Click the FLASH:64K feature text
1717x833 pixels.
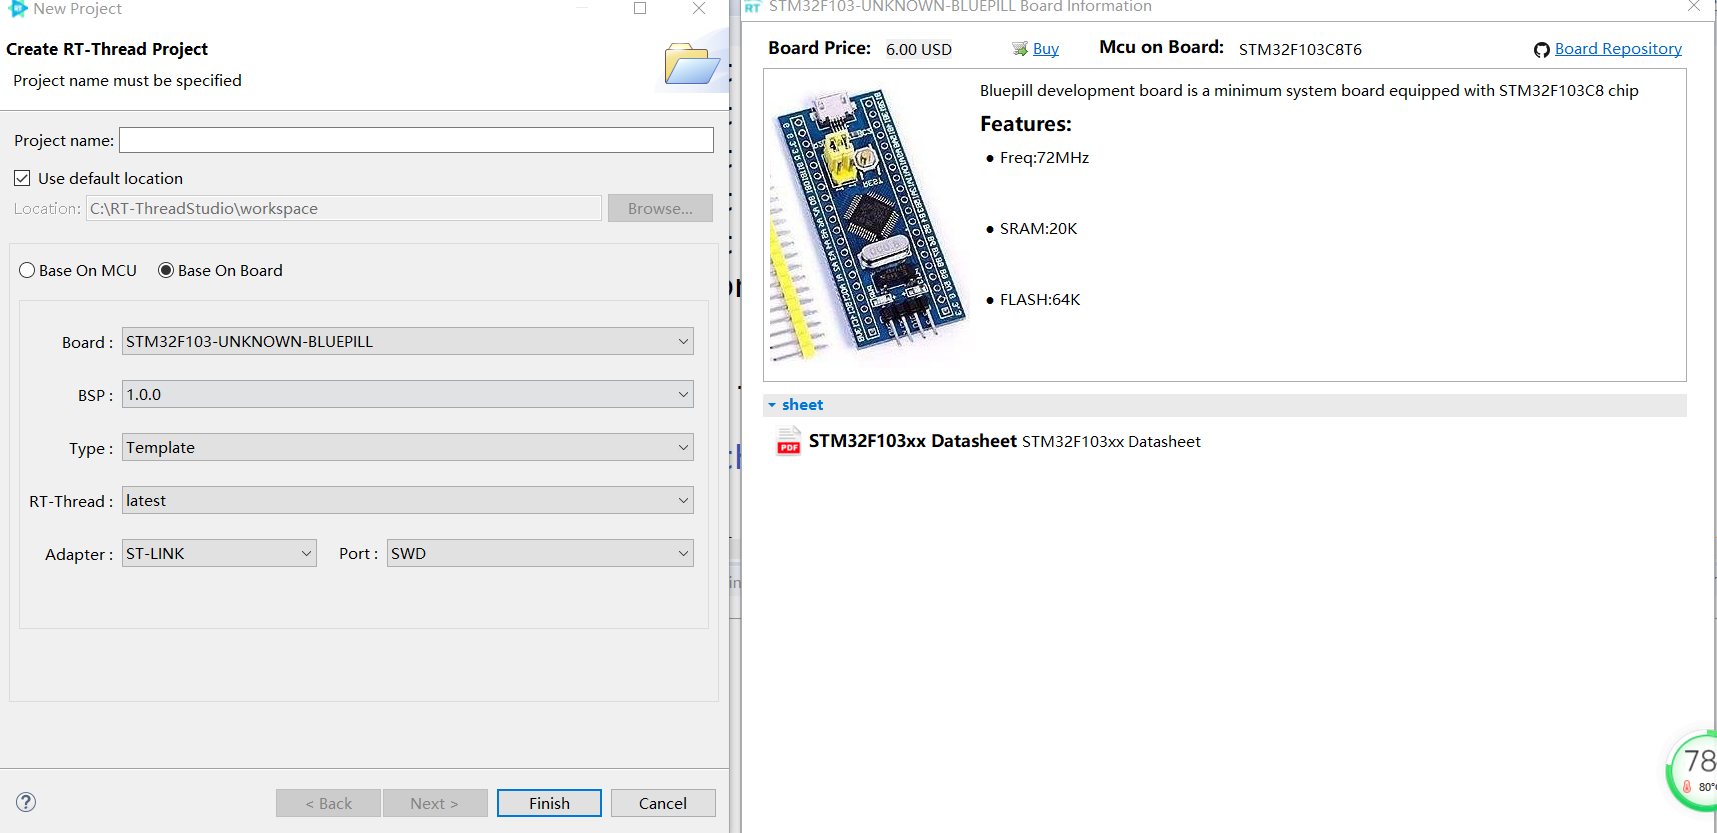pos(1040,300)
